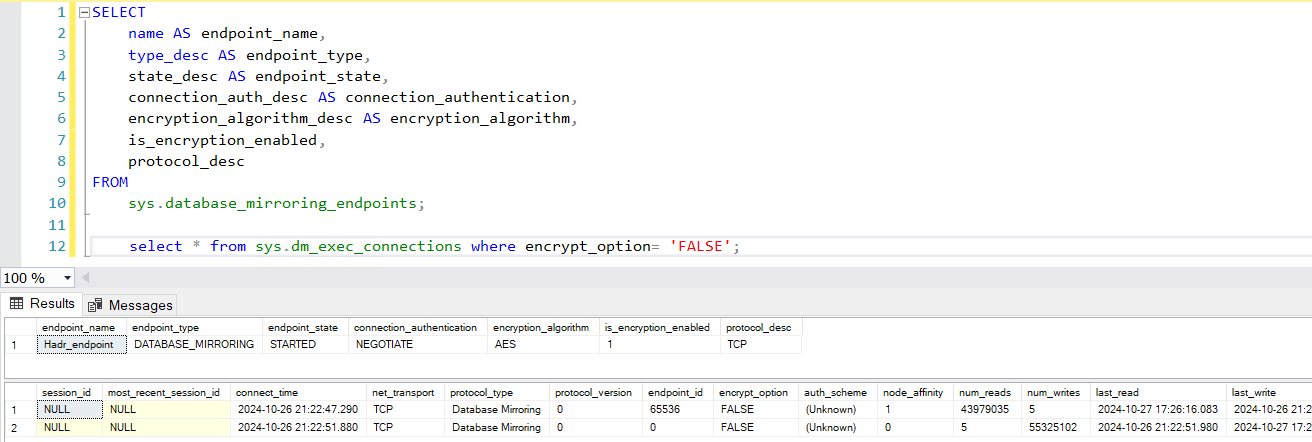Click the encryption_algorithm column header
The image size is (1312, 442).
(544, 327)
